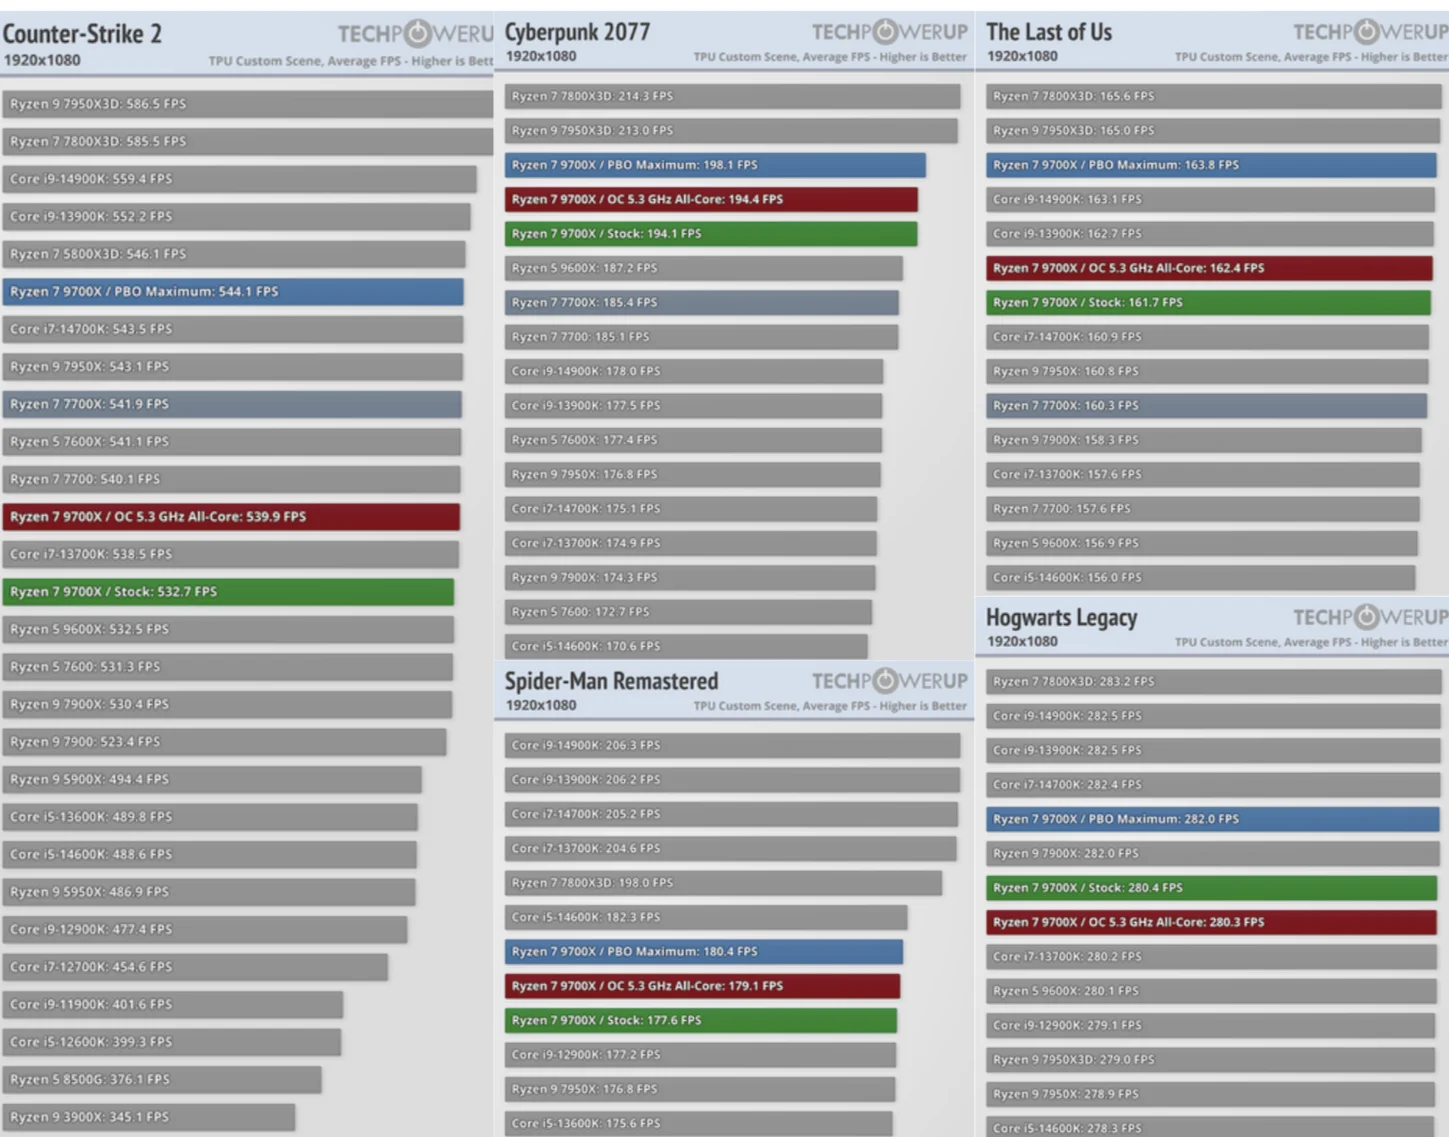Click the "Ryzen 7 7800X3D: 198.0 FPS" bar

(x=724, y=883)
